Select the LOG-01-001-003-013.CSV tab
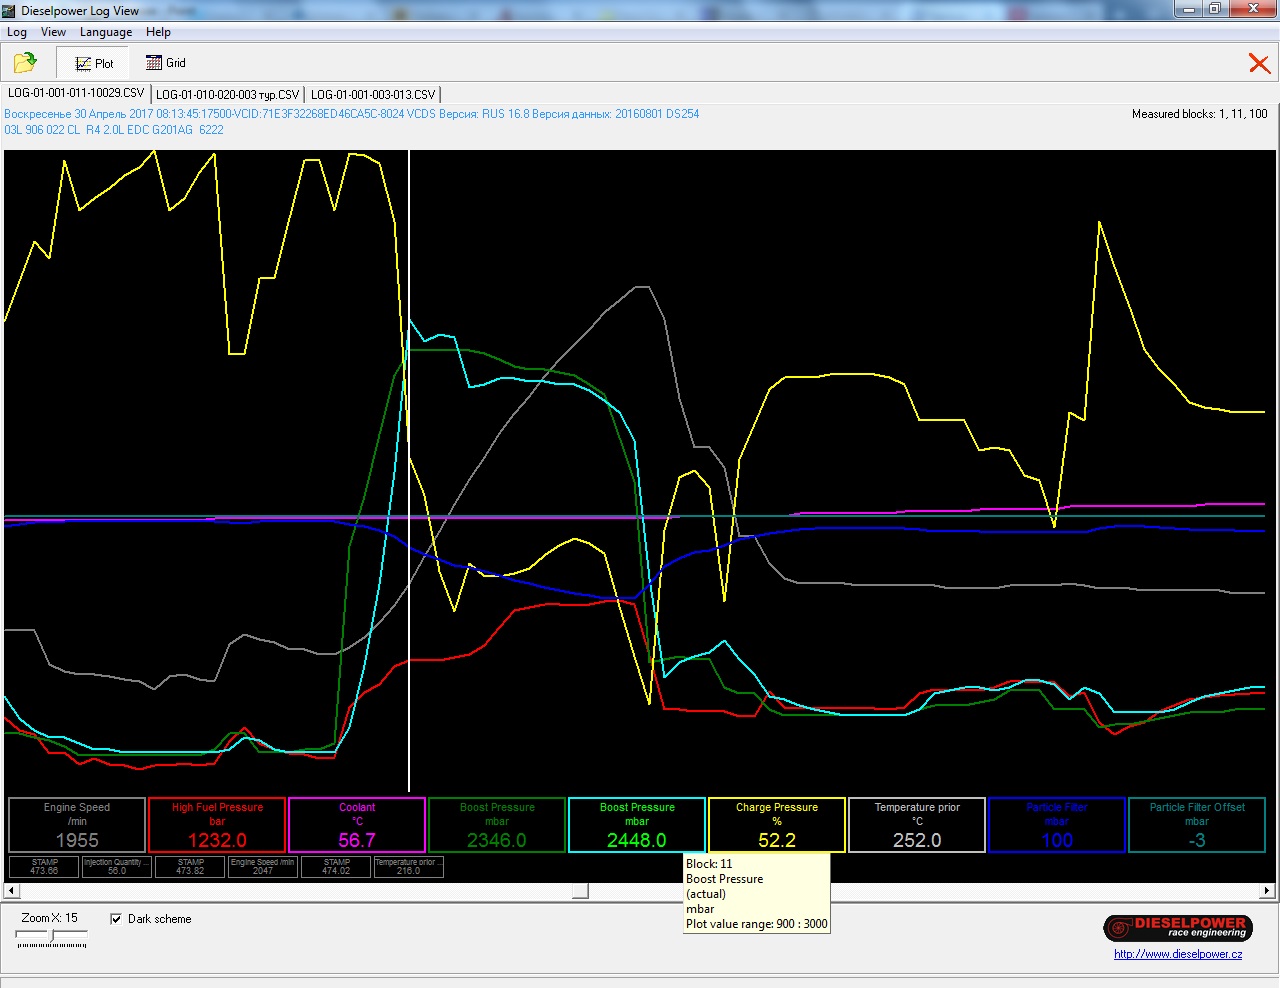This screenshot has width=1280, height=988. (x=373, y=94)
